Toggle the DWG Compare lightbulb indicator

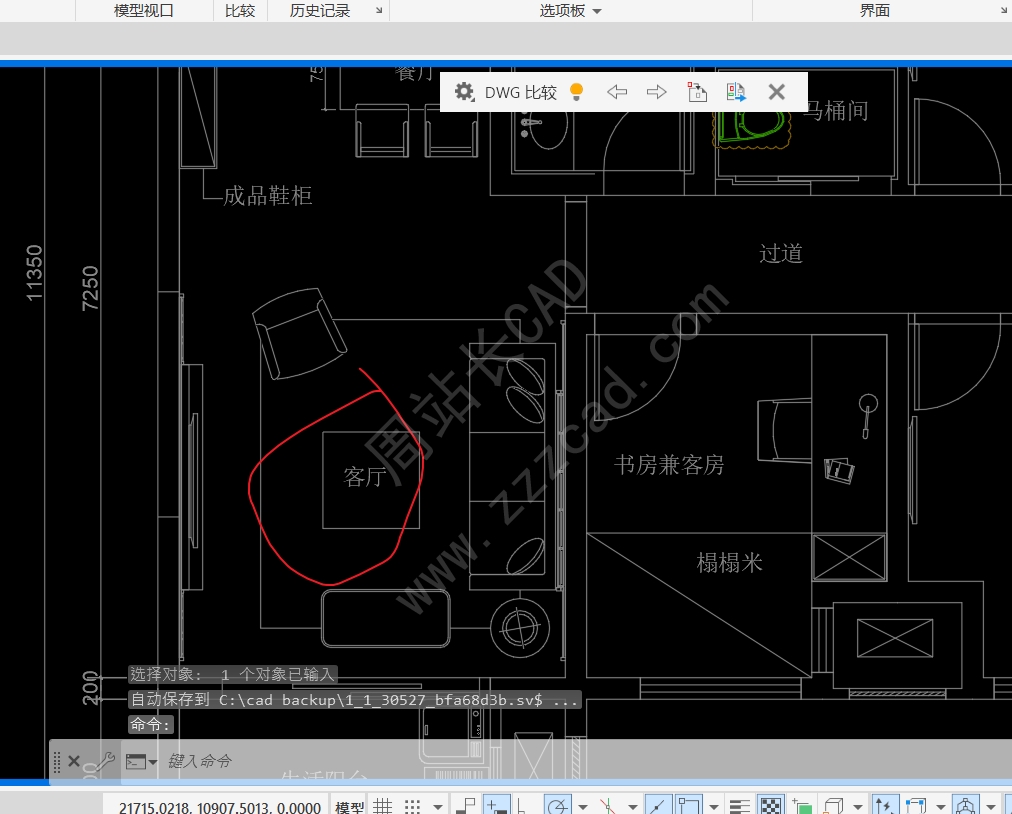pos(576,92)
